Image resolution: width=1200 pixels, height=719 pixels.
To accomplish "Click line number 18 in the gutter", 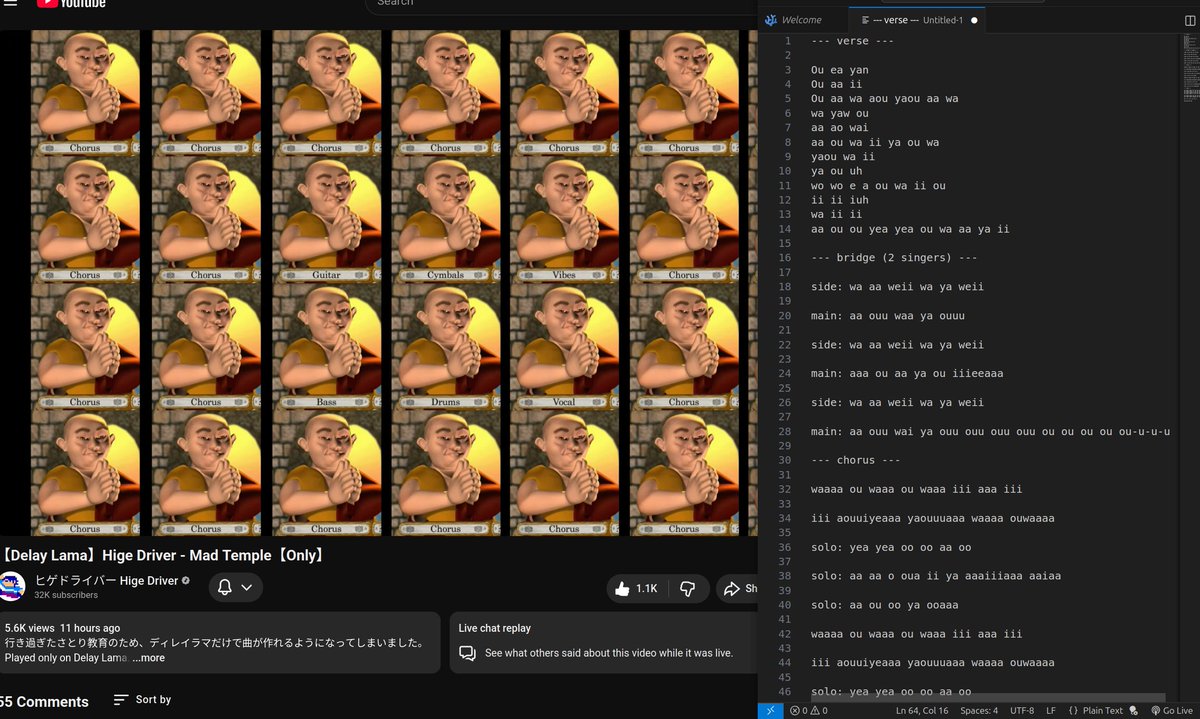I will [784, 287].
